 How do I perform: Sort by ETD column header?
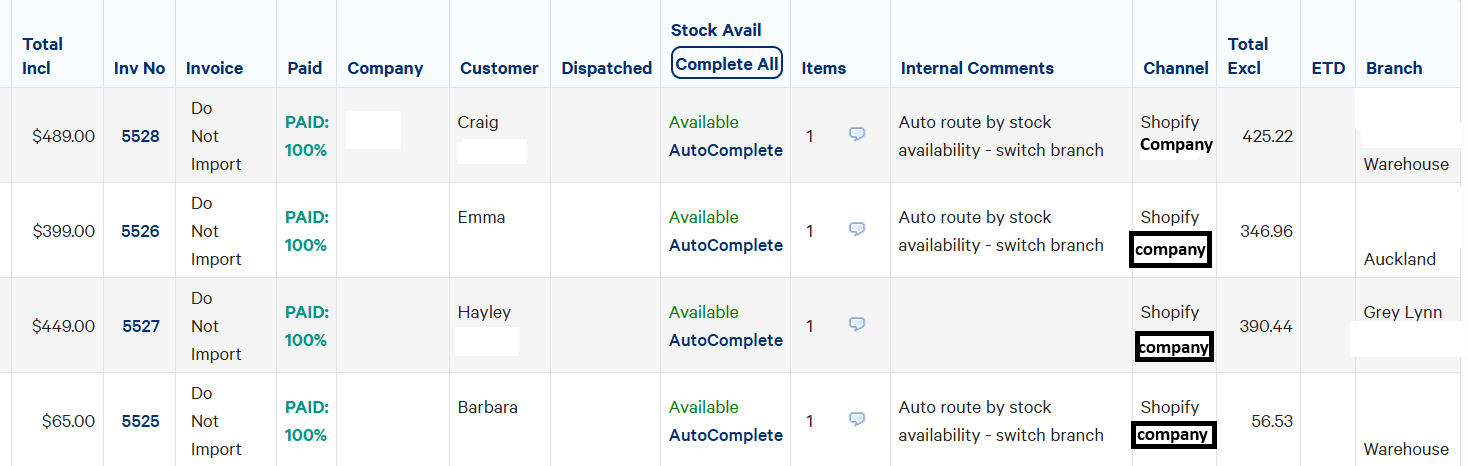click(1328, 68)
